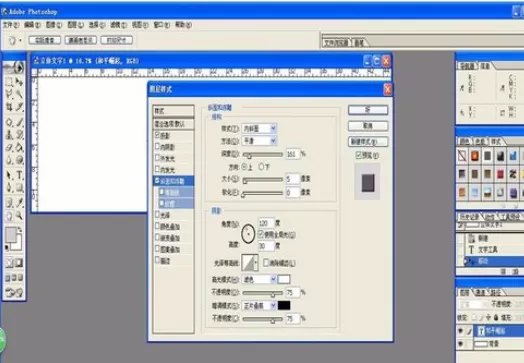Click Jump to ImageReady icon
524x363 pixels.
pyautogui.click(x=14, y=292)
